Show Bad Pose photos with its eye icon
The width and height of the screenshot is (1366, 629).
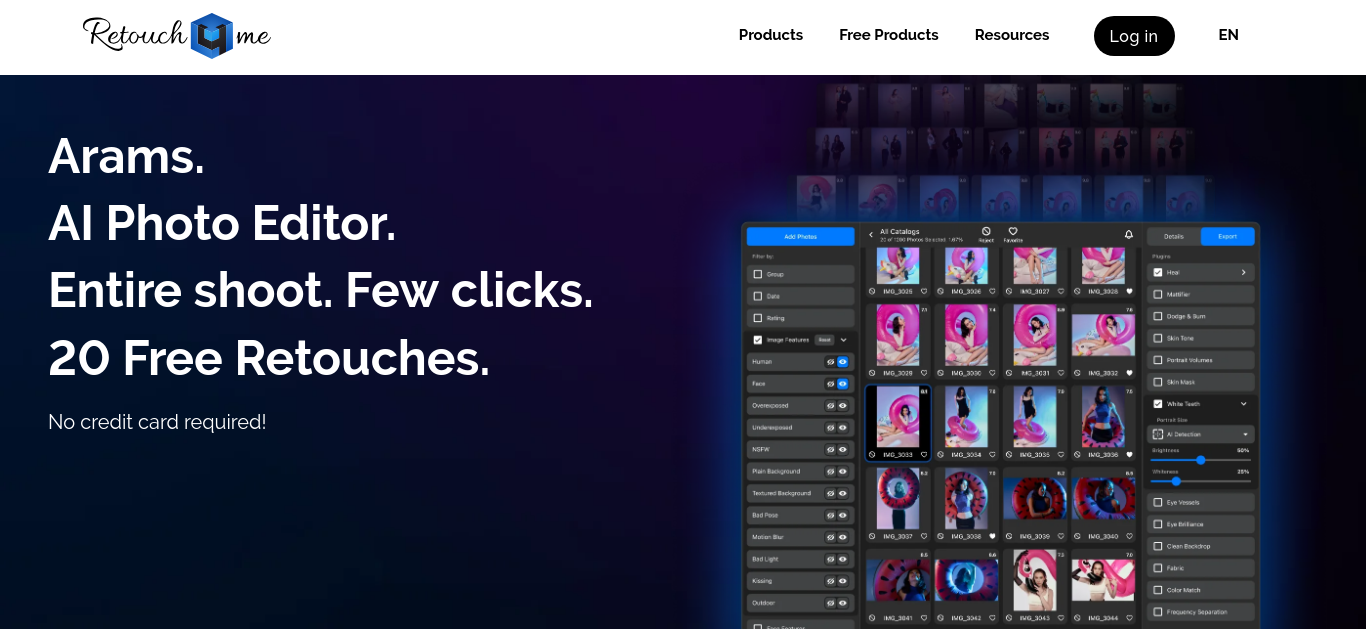843,515
